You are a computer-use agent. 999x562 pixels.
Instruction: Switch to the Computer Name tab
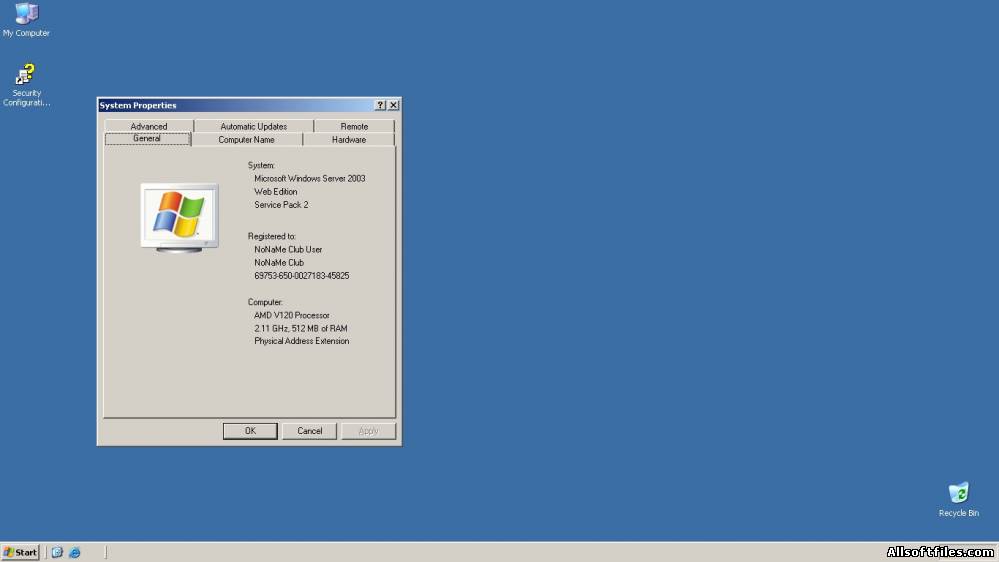[x=247, y=140]
